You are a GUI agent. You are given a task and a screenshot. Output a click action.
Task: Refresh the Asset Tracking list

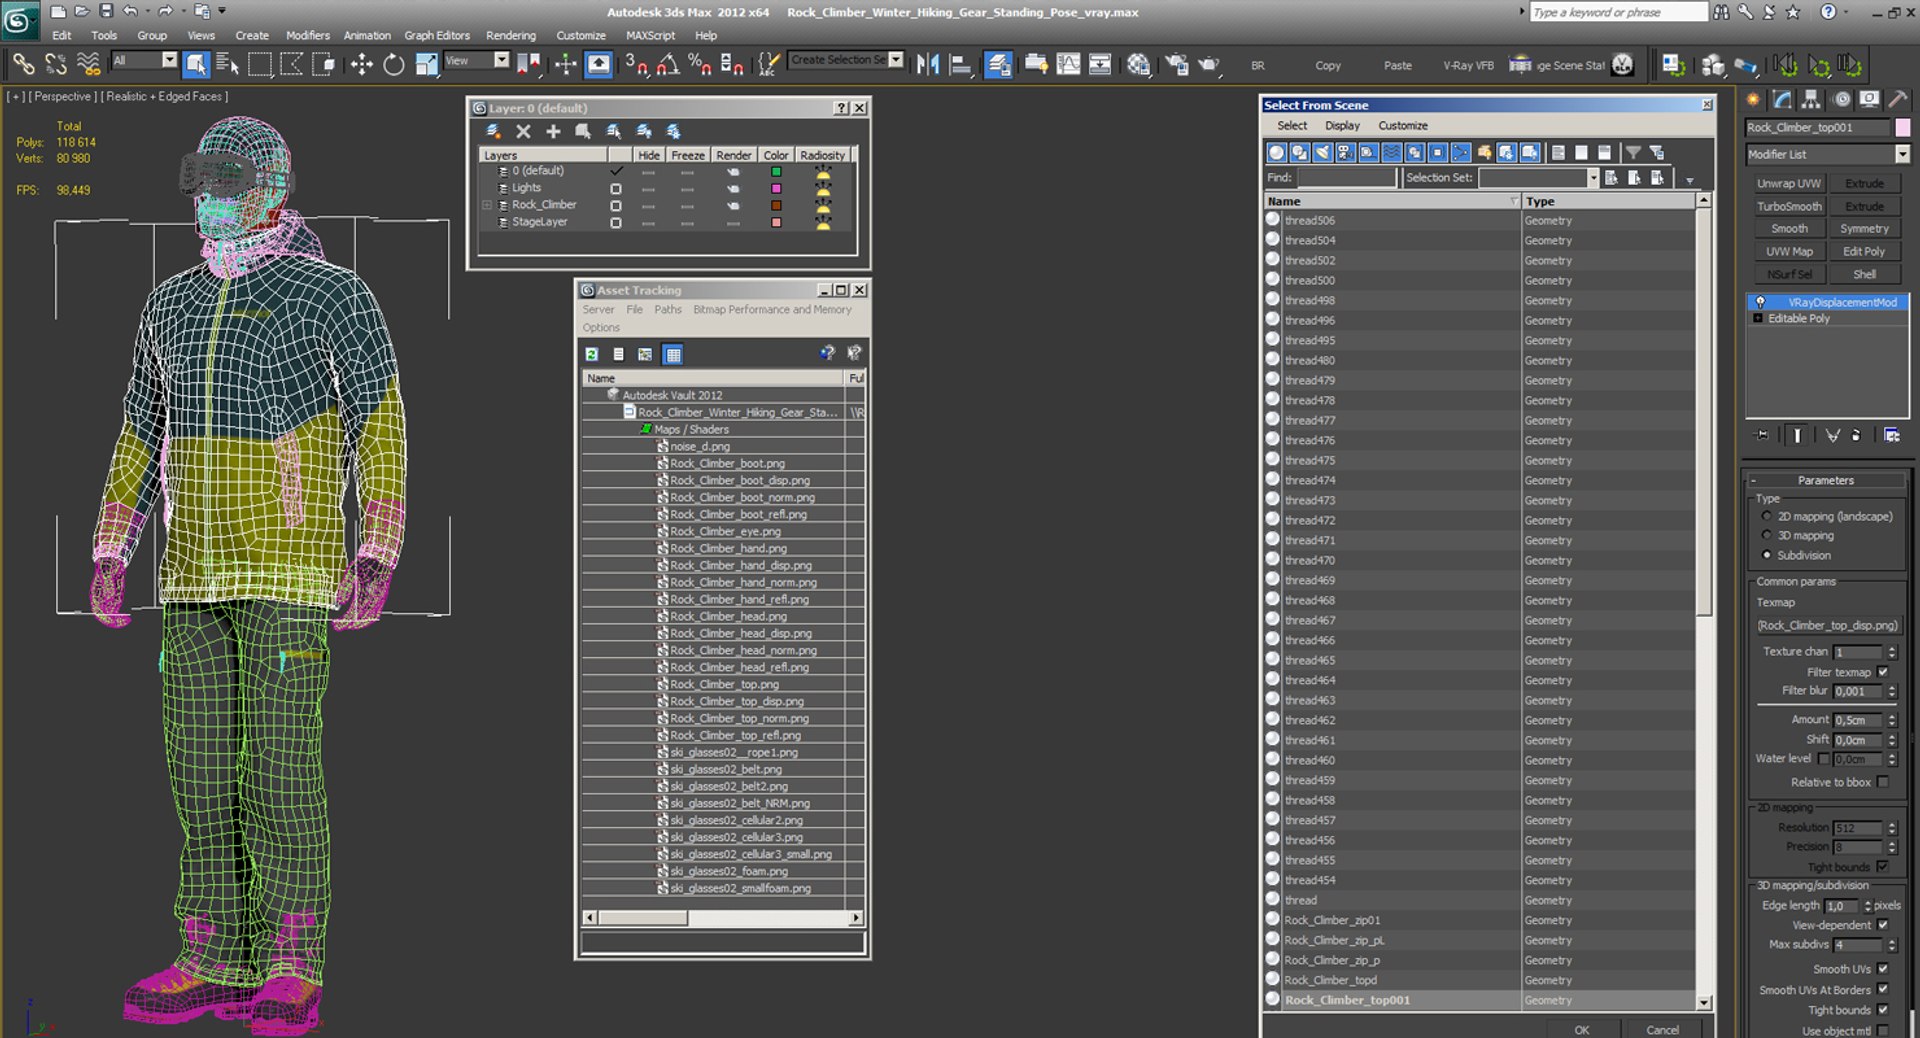click(x=592, y=354)
